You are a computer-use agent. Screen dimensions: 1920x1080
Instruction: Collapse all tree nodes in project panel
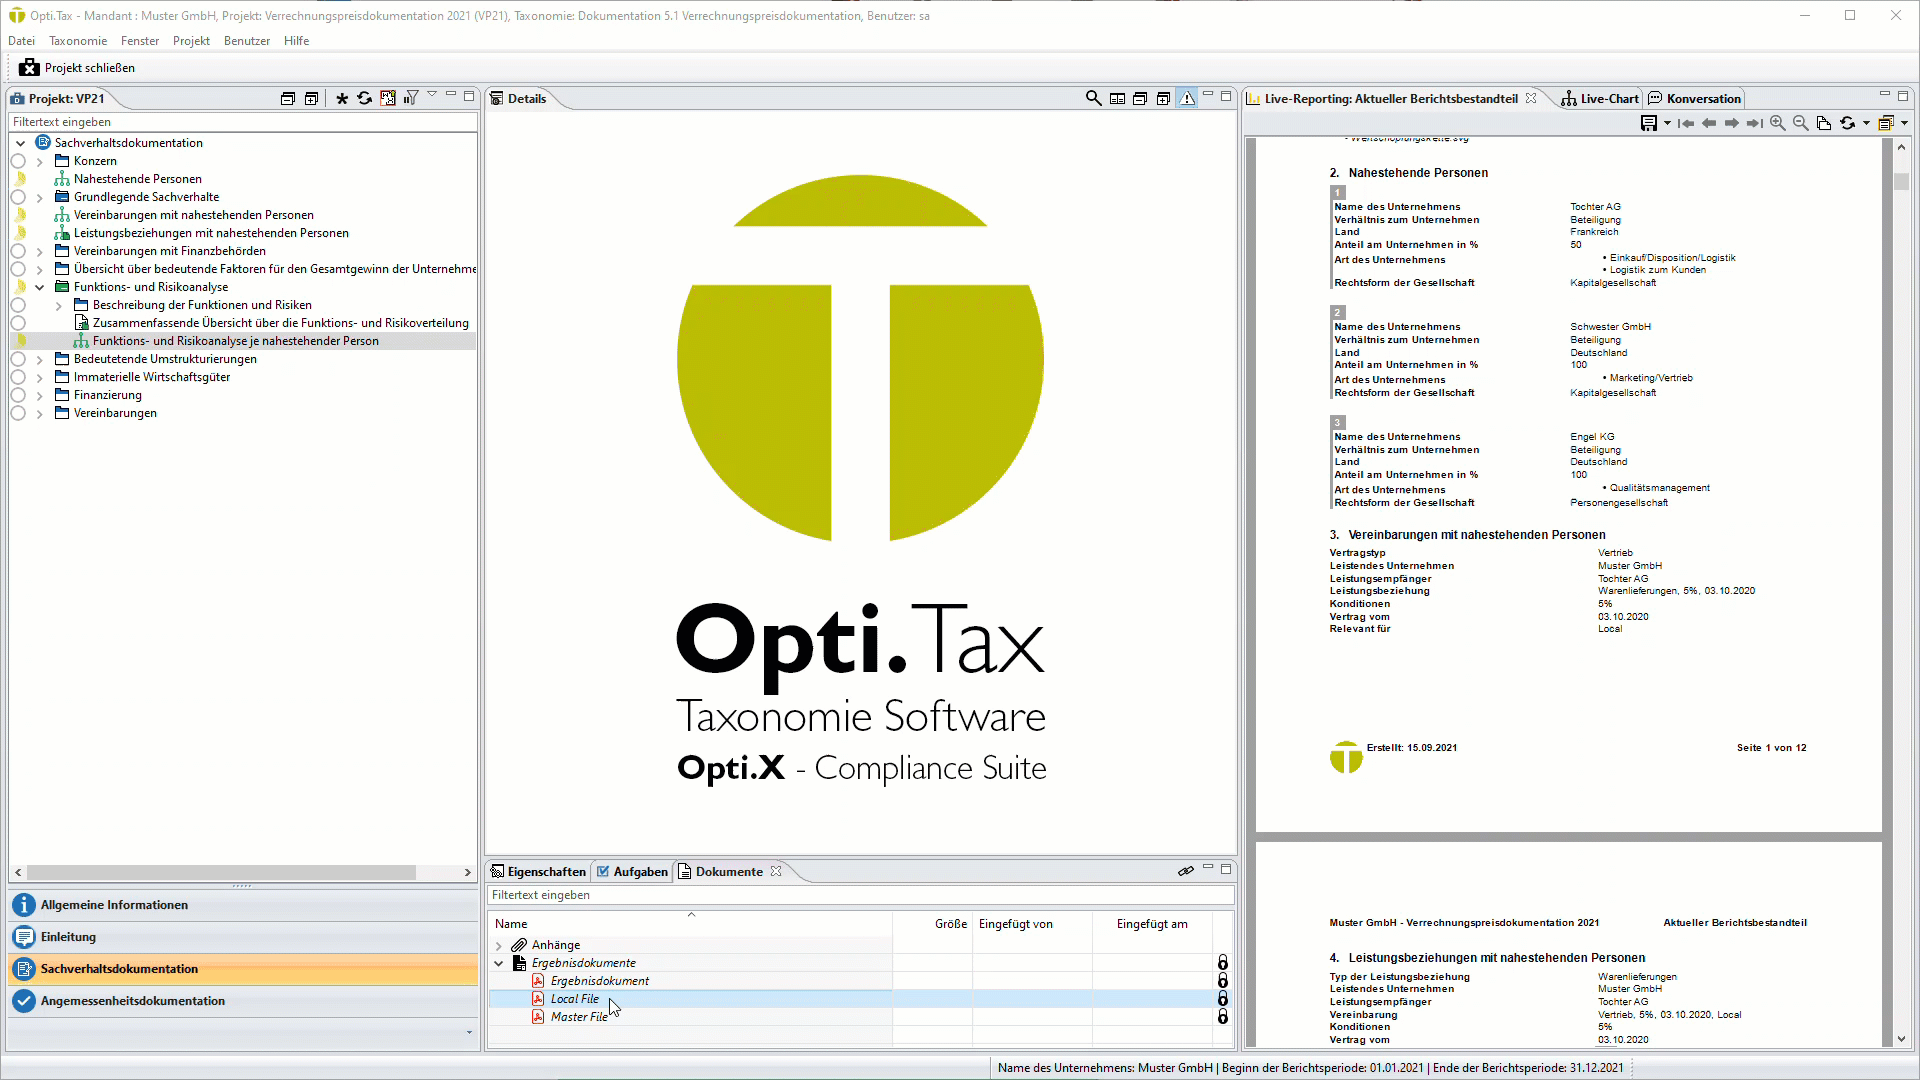(x=288, y=98)
